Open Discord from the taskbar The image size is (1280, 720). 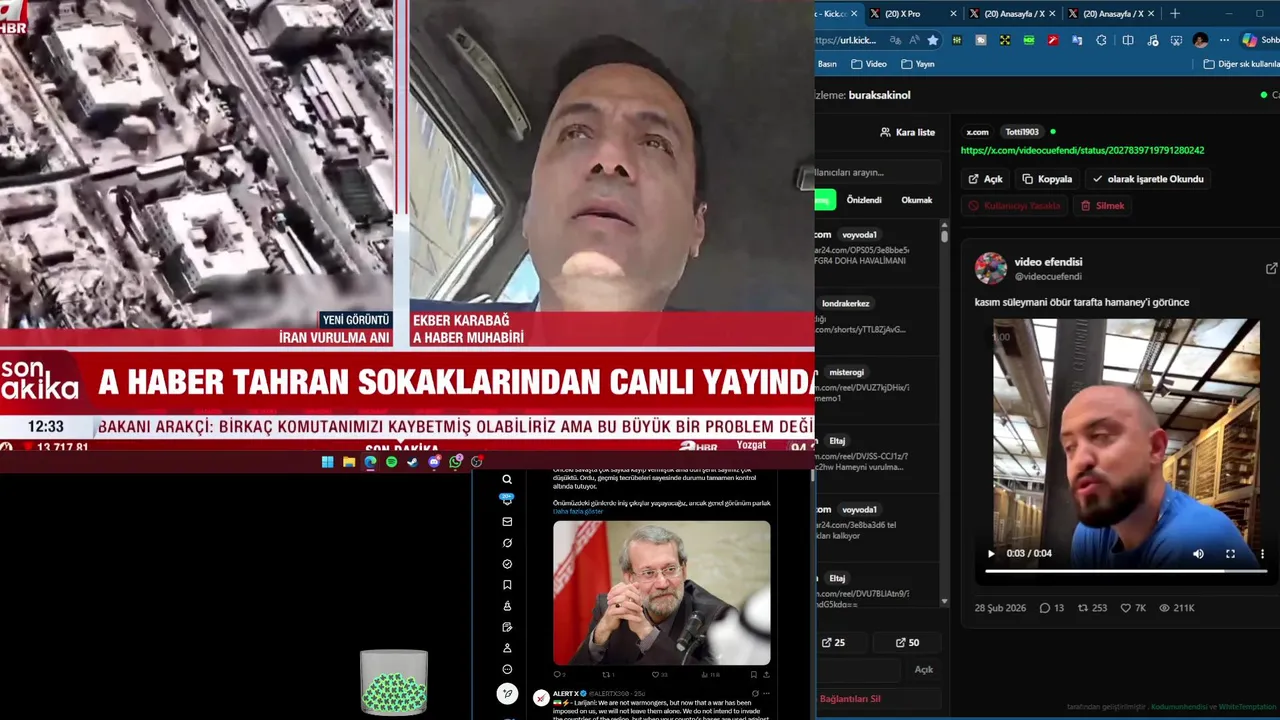pyautogui.click(x=434, y=462)
